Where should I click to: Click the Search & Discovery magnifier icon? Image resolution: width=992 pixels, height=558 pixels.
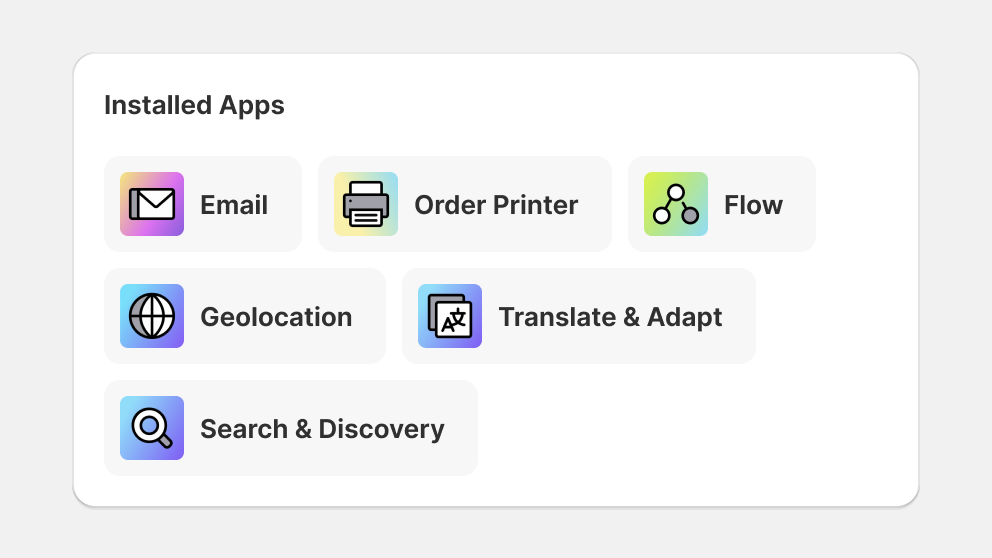[x=152, y=428]
